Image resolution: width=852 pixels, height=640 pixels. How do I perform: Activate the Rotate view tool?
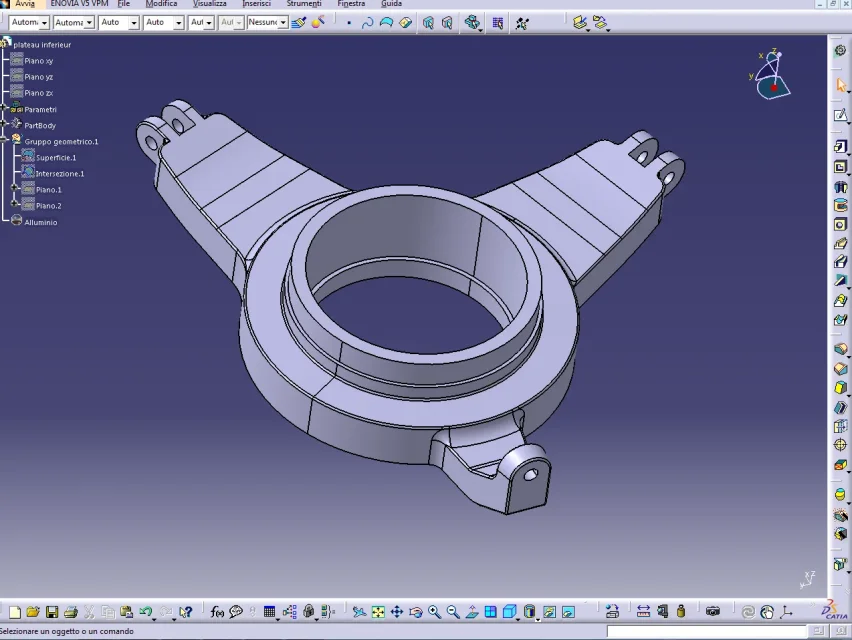coord(416,612)
